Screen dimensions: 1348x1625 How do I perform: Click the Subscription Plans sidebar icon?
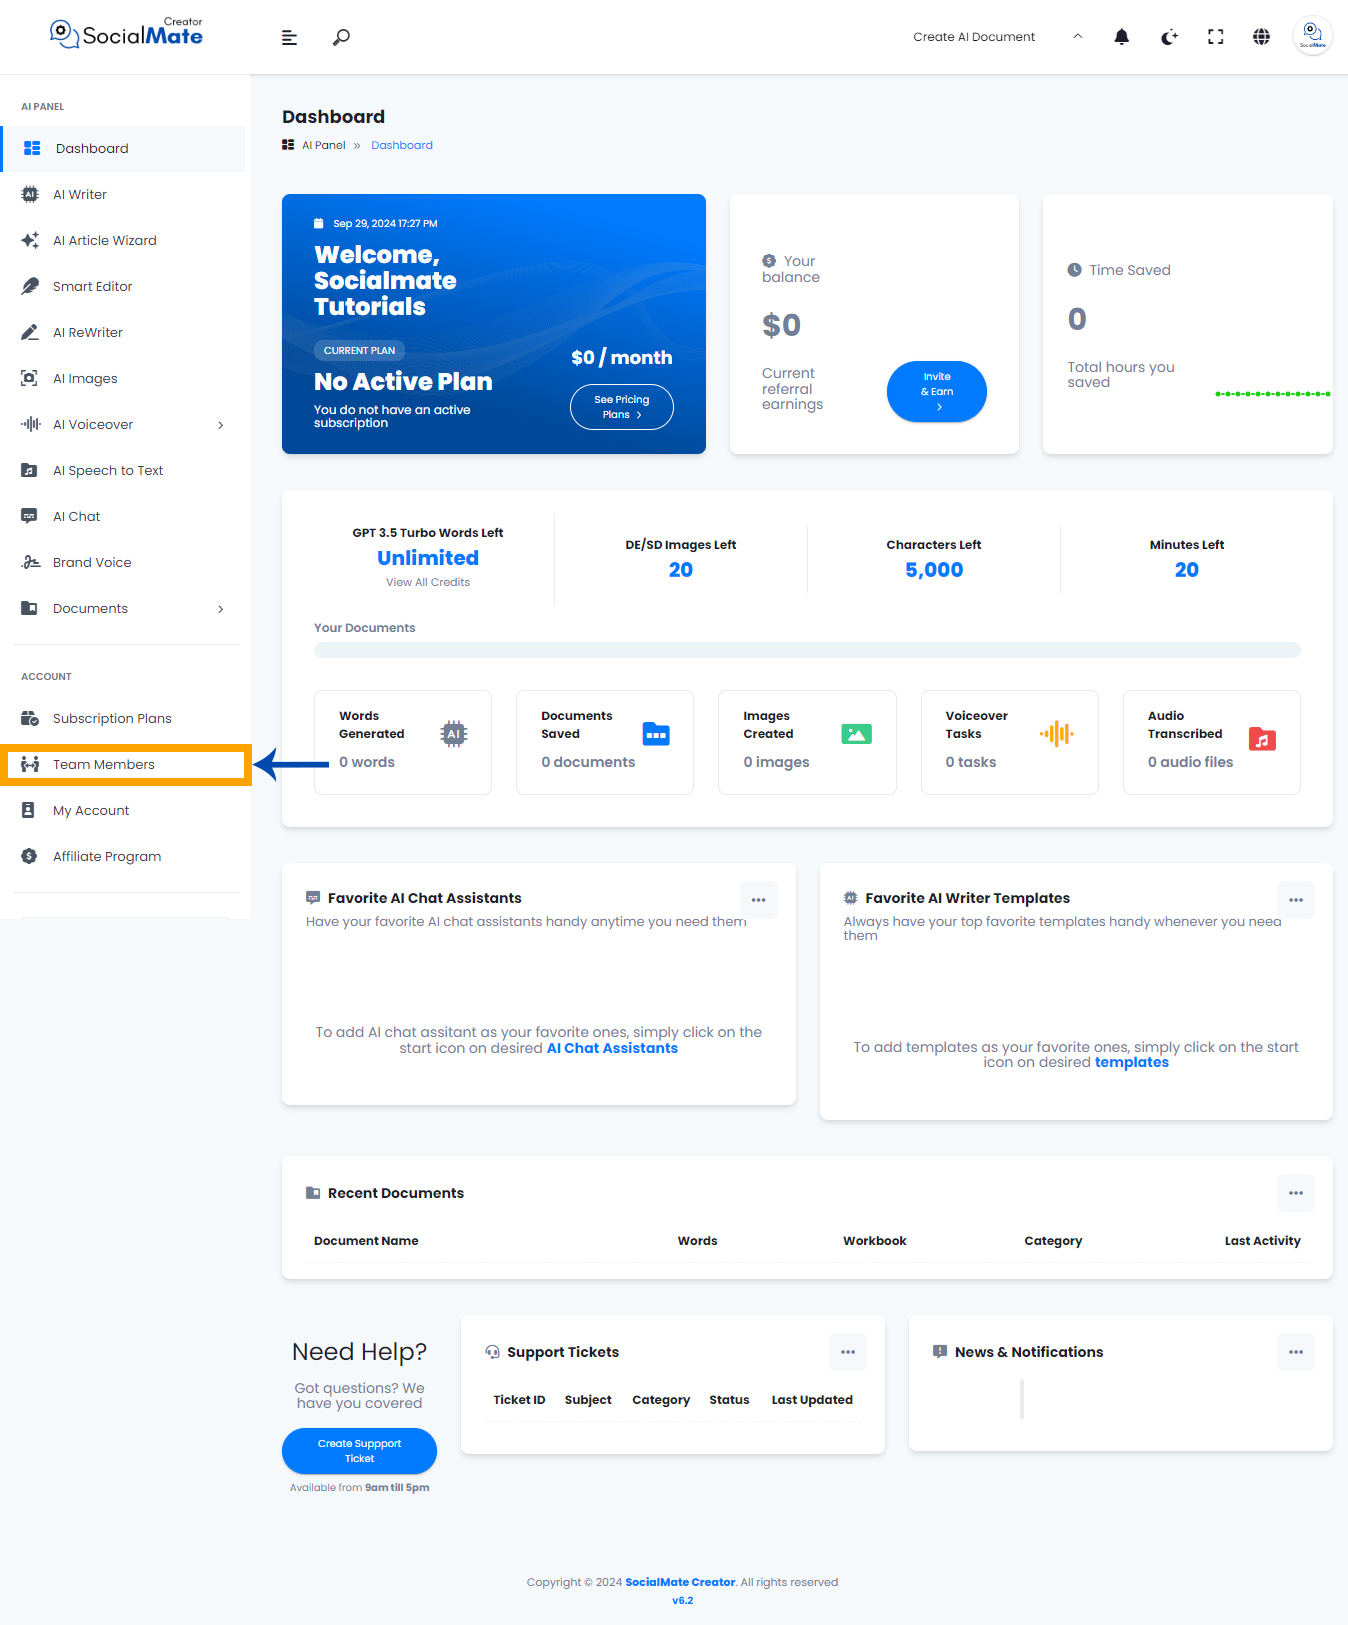30,718
